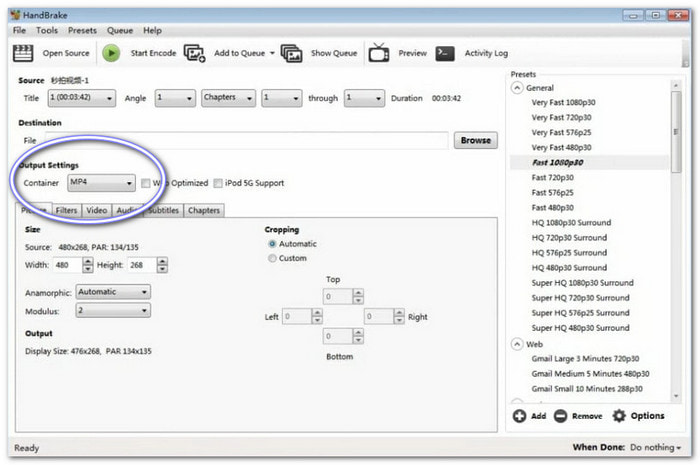Open the starting chapter dropdown
The height and width of the screenshot is (465, 700).
pos(281,98)
